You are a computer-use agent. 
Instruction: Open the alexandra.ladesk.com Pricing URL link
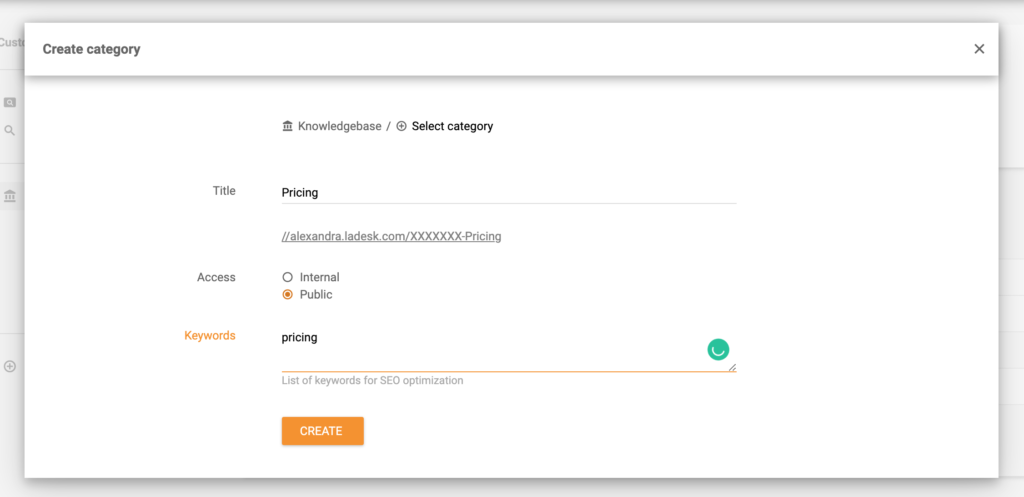click(392, 237)
